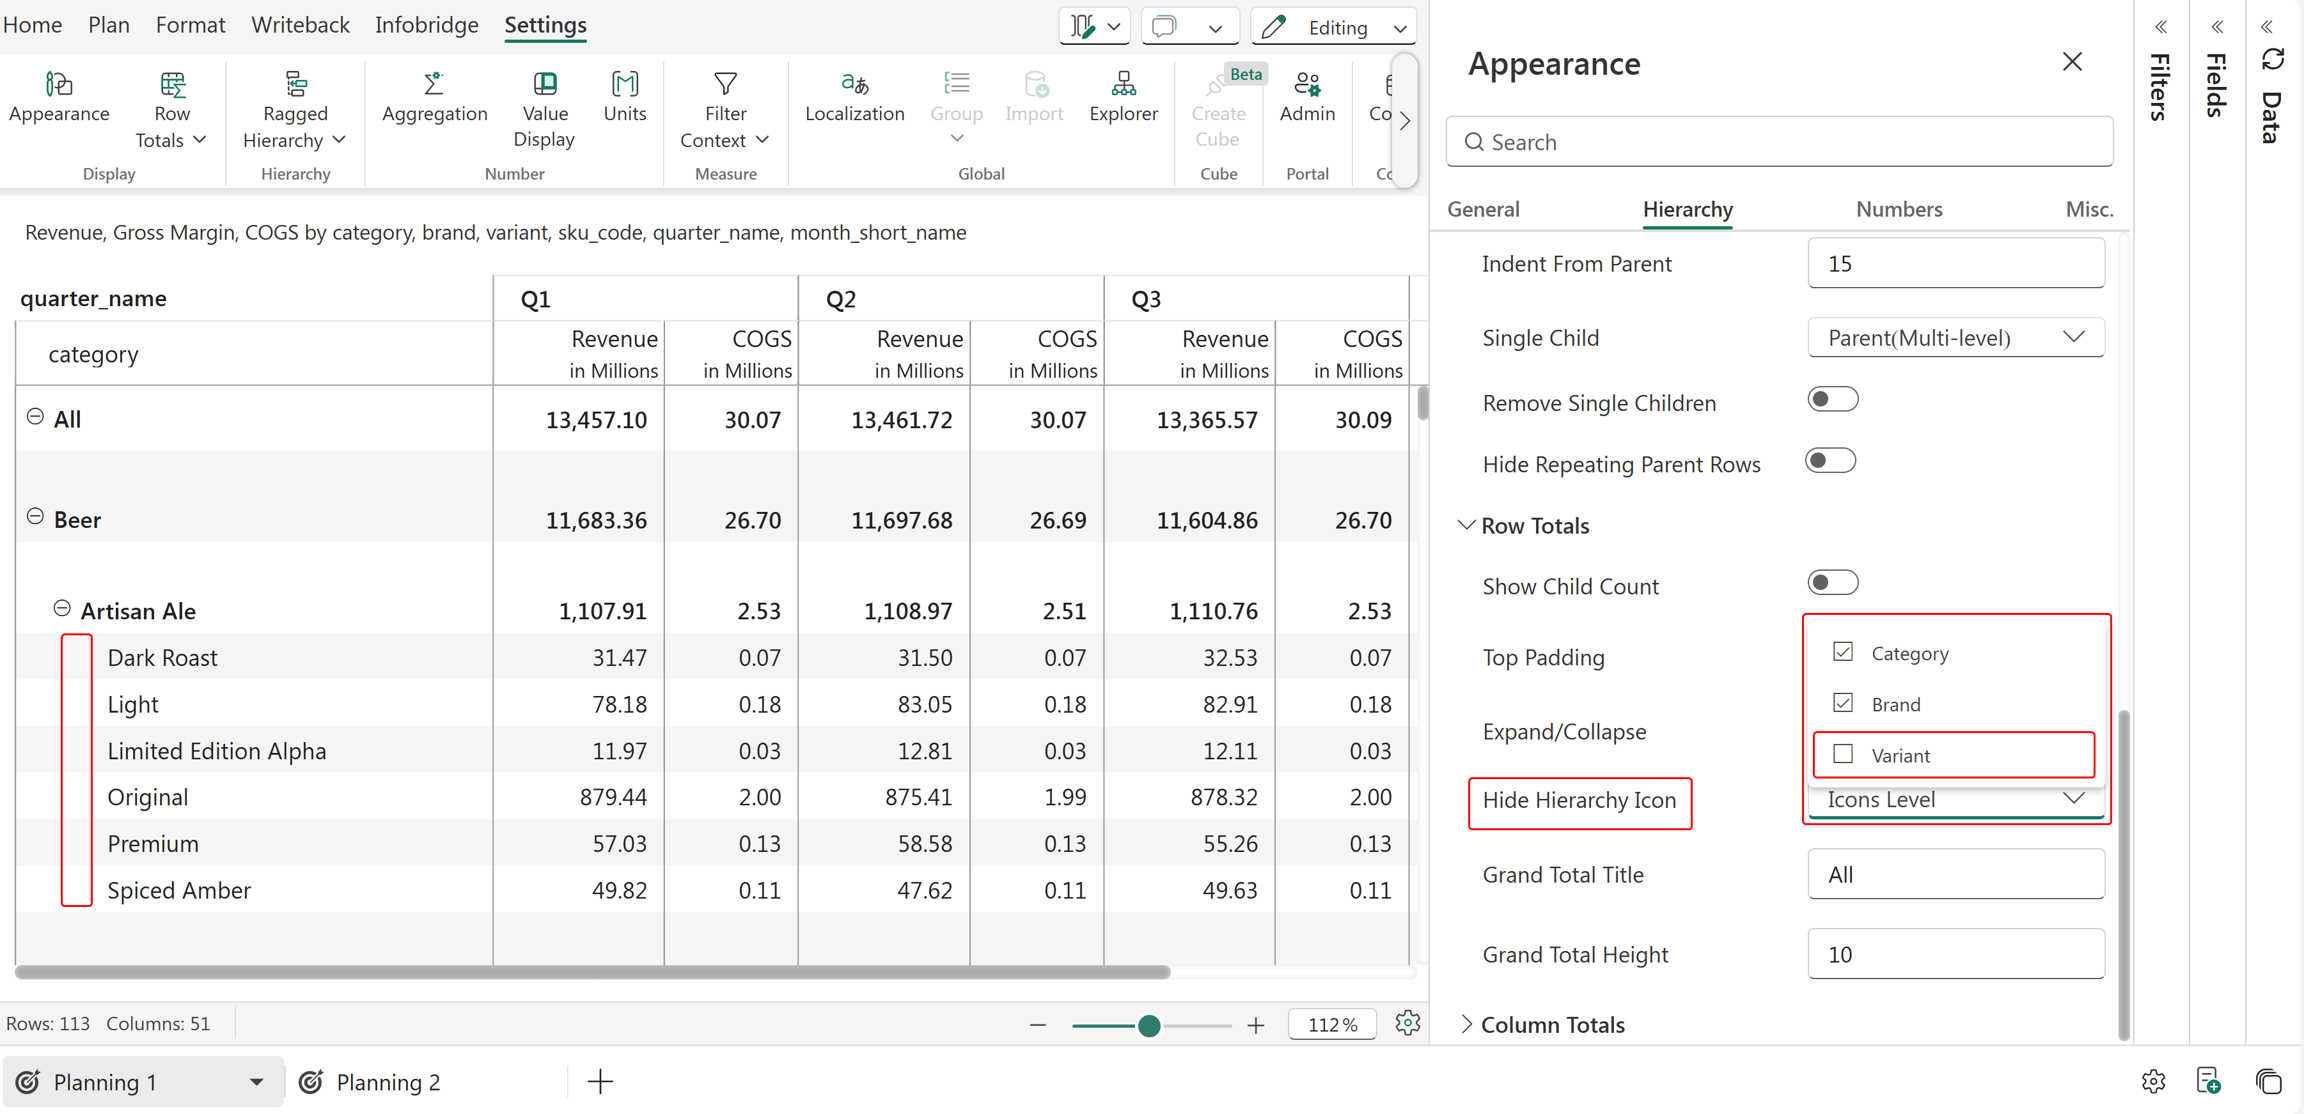2304x1114 pixels.
Task: Click the Grand Total Title field
Action: pos(1955,874)
